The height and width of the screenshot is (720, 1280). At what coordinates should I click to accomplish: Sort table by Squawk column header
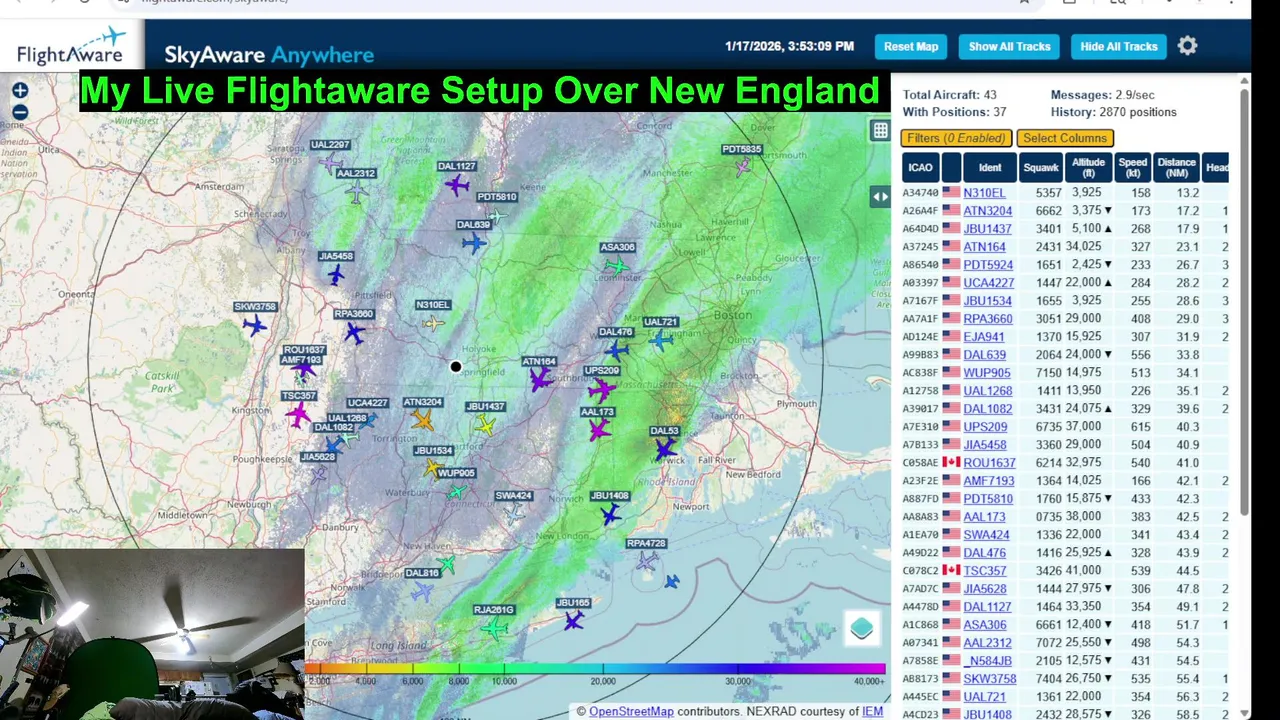(x=1041, y=167)
